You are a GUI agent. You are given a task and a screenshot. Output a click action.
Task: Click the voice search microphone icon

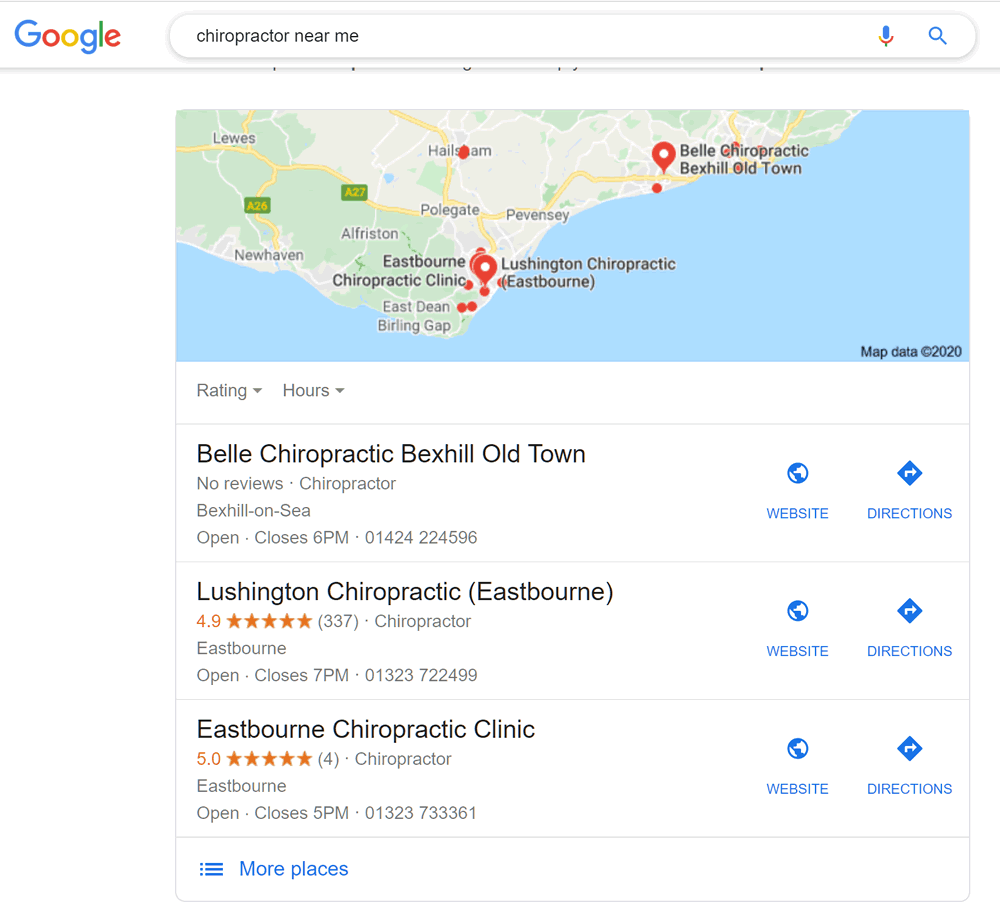(885, 36)
